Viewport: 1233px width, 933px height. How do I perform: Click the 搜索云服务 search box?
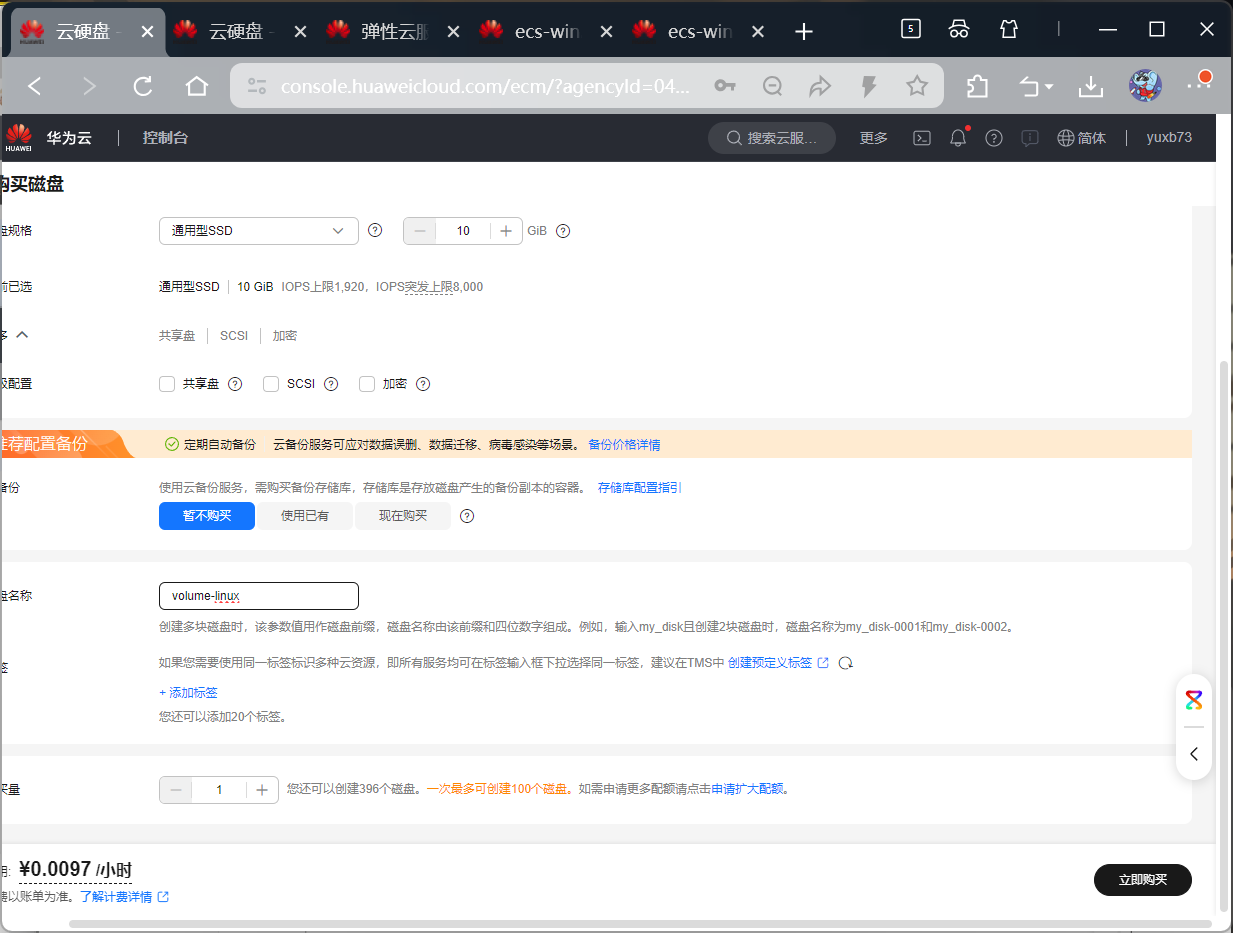[772, 138]
